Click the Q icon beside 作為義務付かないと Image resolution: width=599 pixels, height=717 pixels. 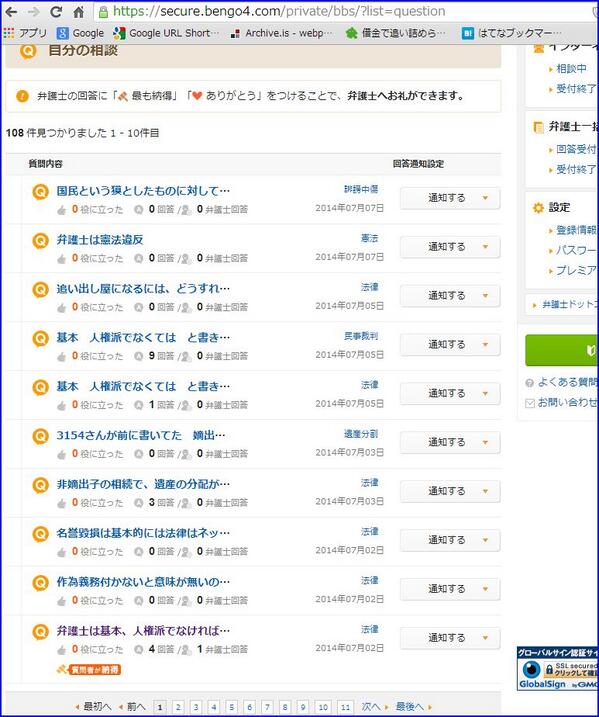click(40, 583)
